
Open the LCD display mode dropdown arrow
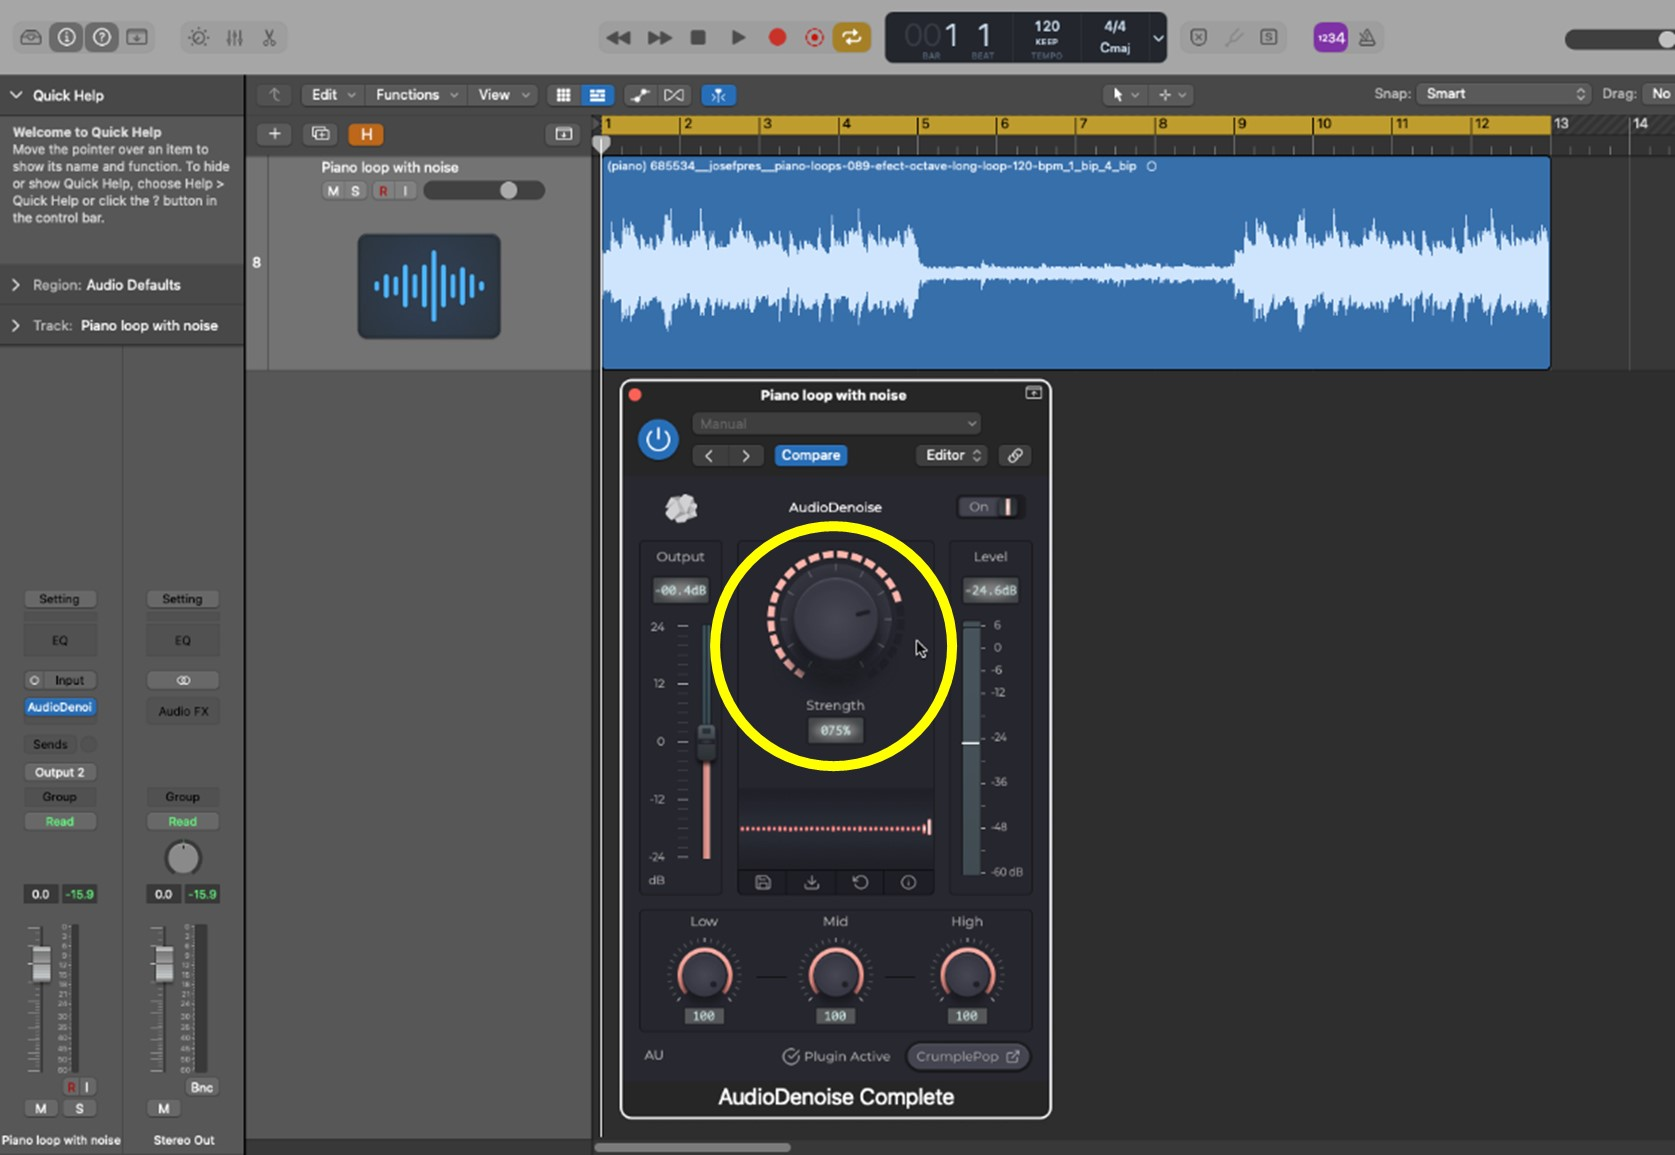pos(1158,38)
